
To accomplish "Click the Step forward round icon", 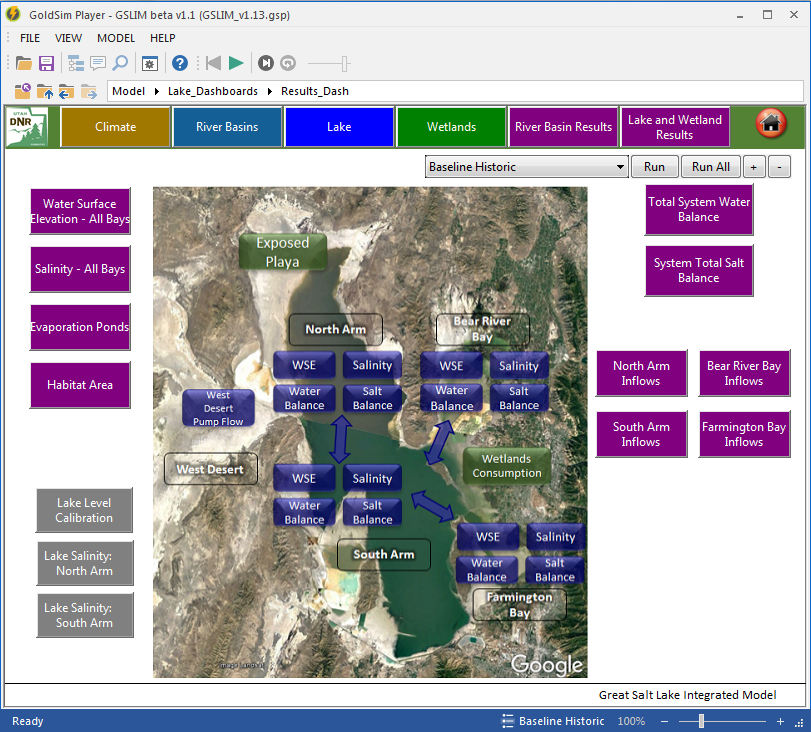I will point(266,64).
